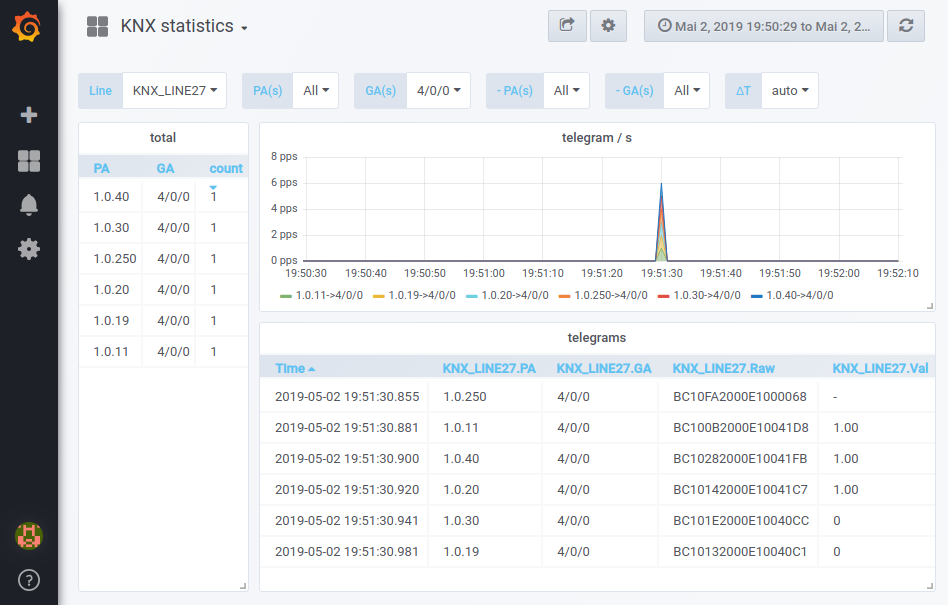The height and width of the screenshot is (605, 948).
Task: Open the user avatar profile icon
Action: pos(28,535)
